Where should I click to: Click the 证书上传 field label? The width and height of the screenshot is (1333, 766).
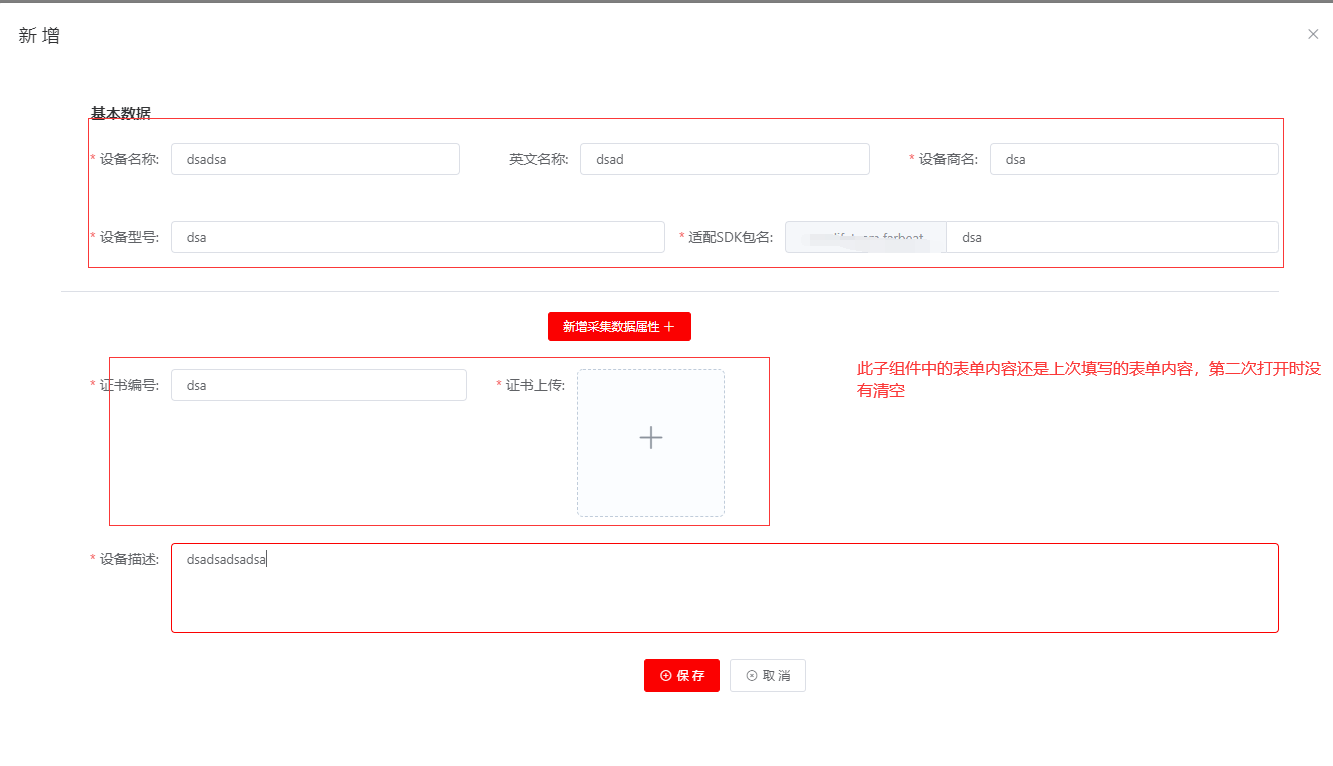(x=535, y=385)
